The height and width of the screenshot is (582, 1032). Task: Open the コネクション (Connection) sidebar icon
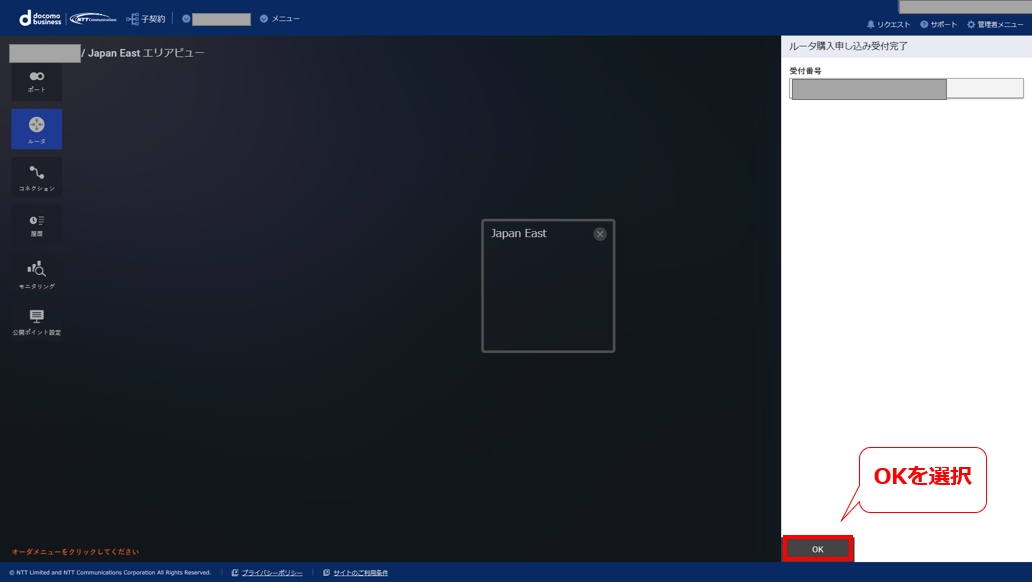pyautogui.click(x=37, y=178)
